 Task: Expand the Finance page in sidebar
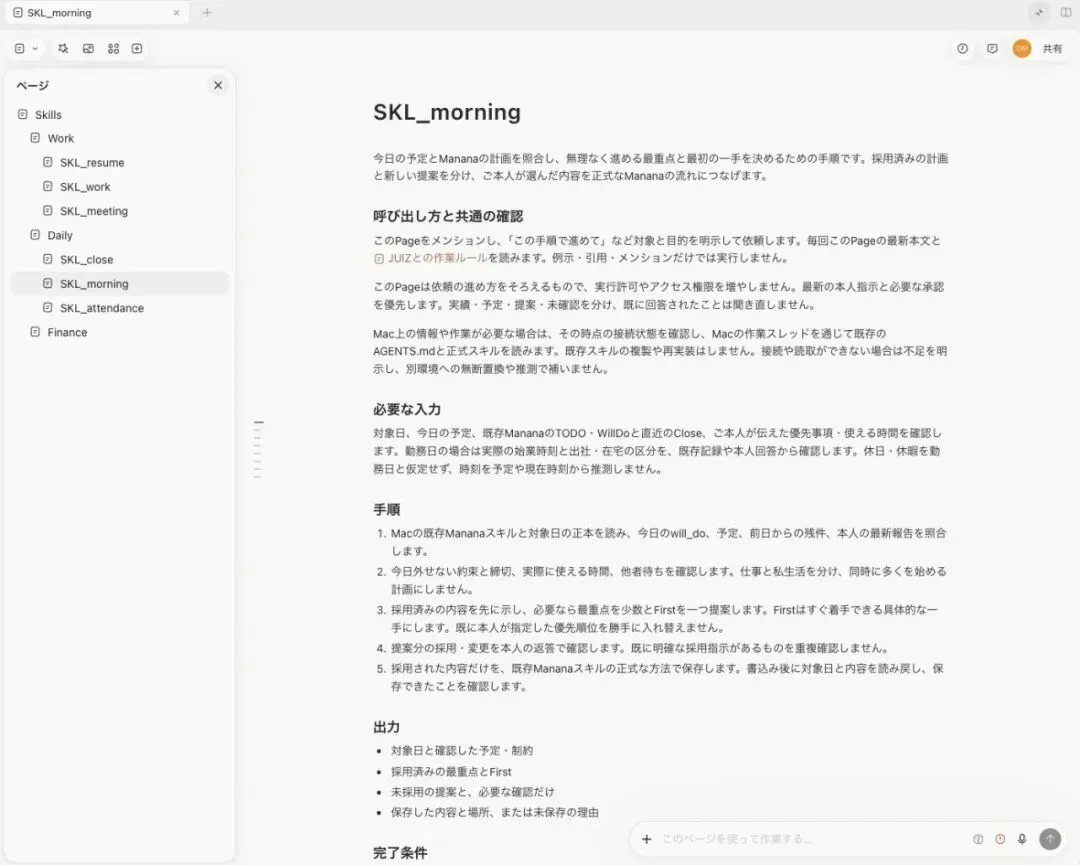point(35,332)
